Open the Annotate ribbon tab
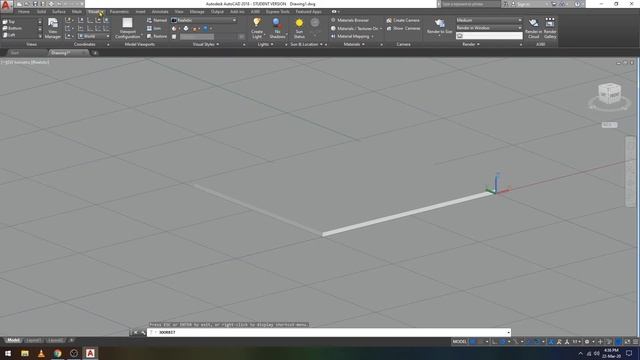640x360 pixels. point(160,12)
